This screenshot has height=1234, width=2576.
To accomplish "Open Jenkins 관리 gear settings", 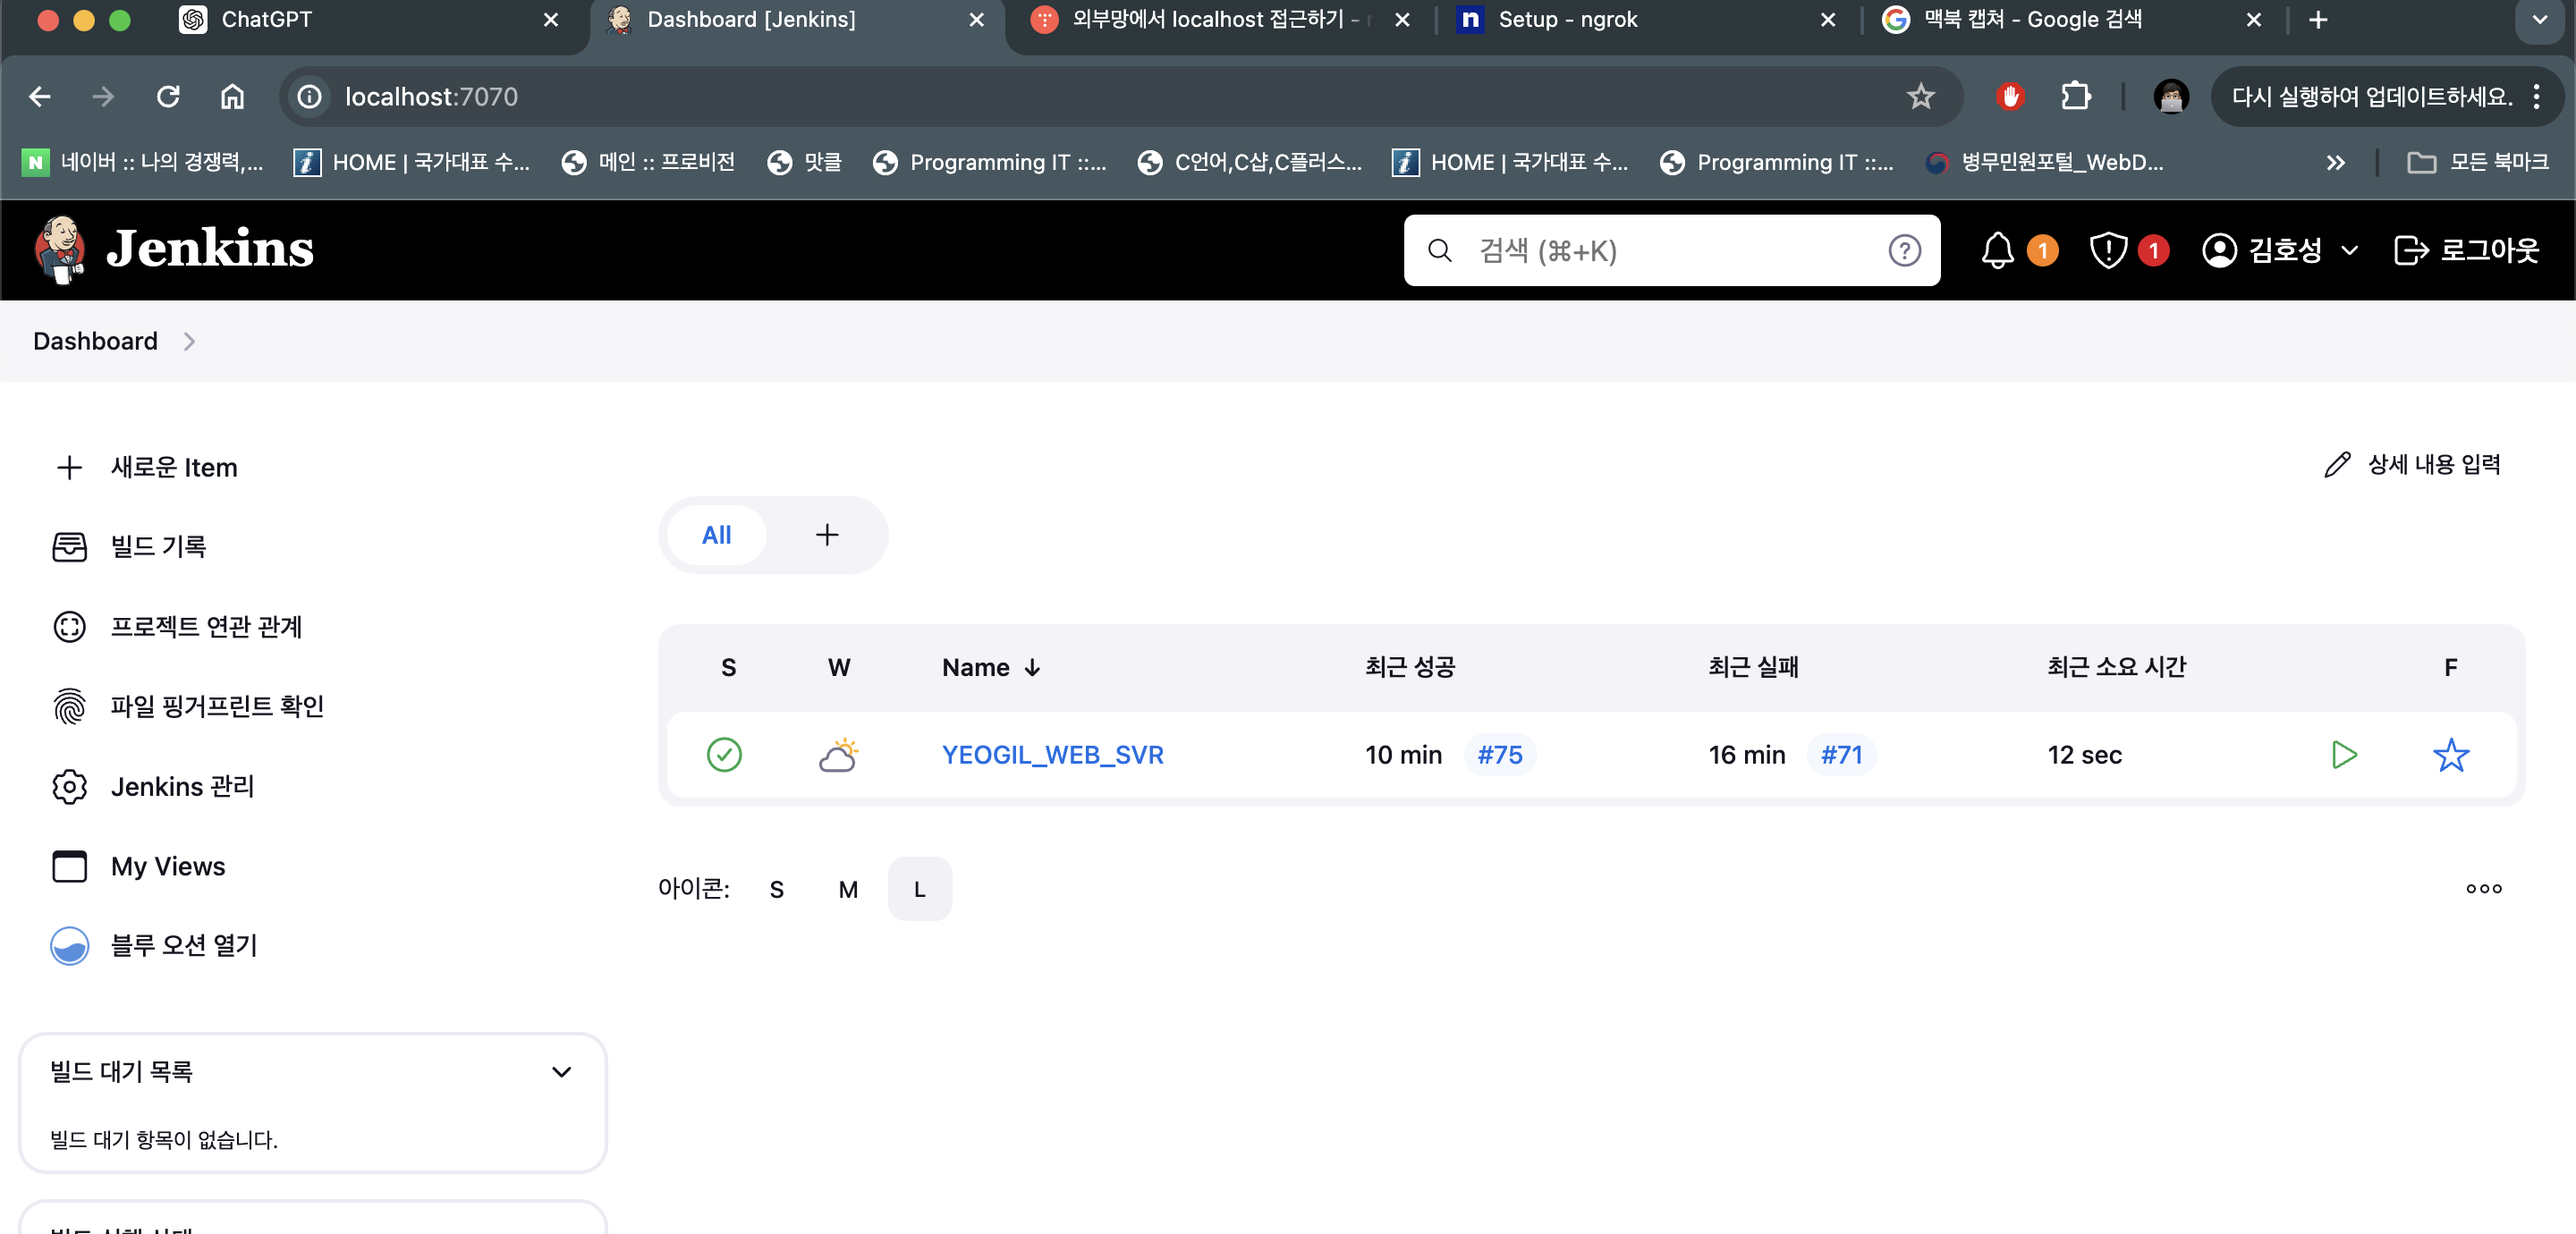I will click(x=182, y=786).
